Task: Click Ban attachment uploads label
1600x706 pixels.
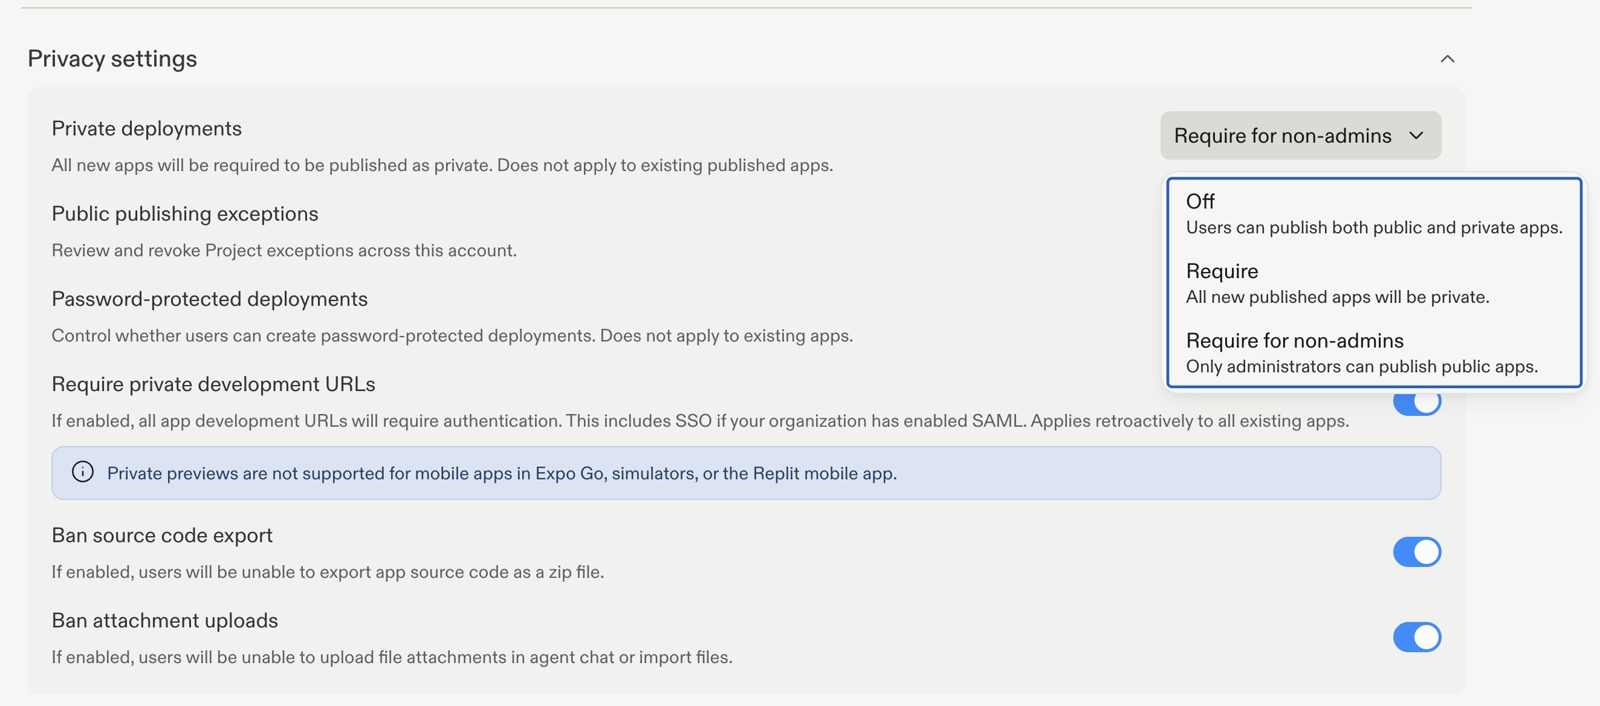Action: pos(165,620)
